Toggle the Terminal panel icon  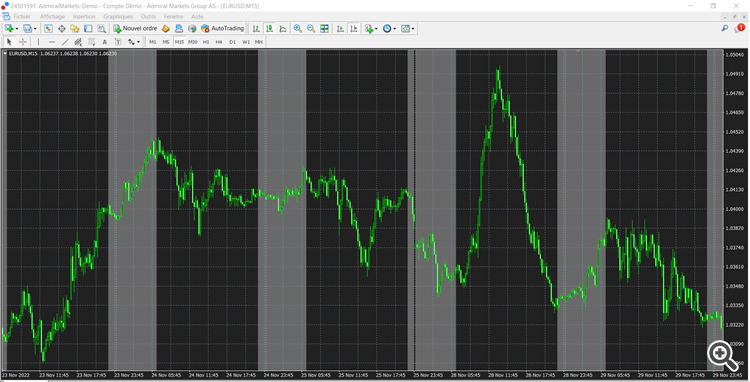point(88,29)
